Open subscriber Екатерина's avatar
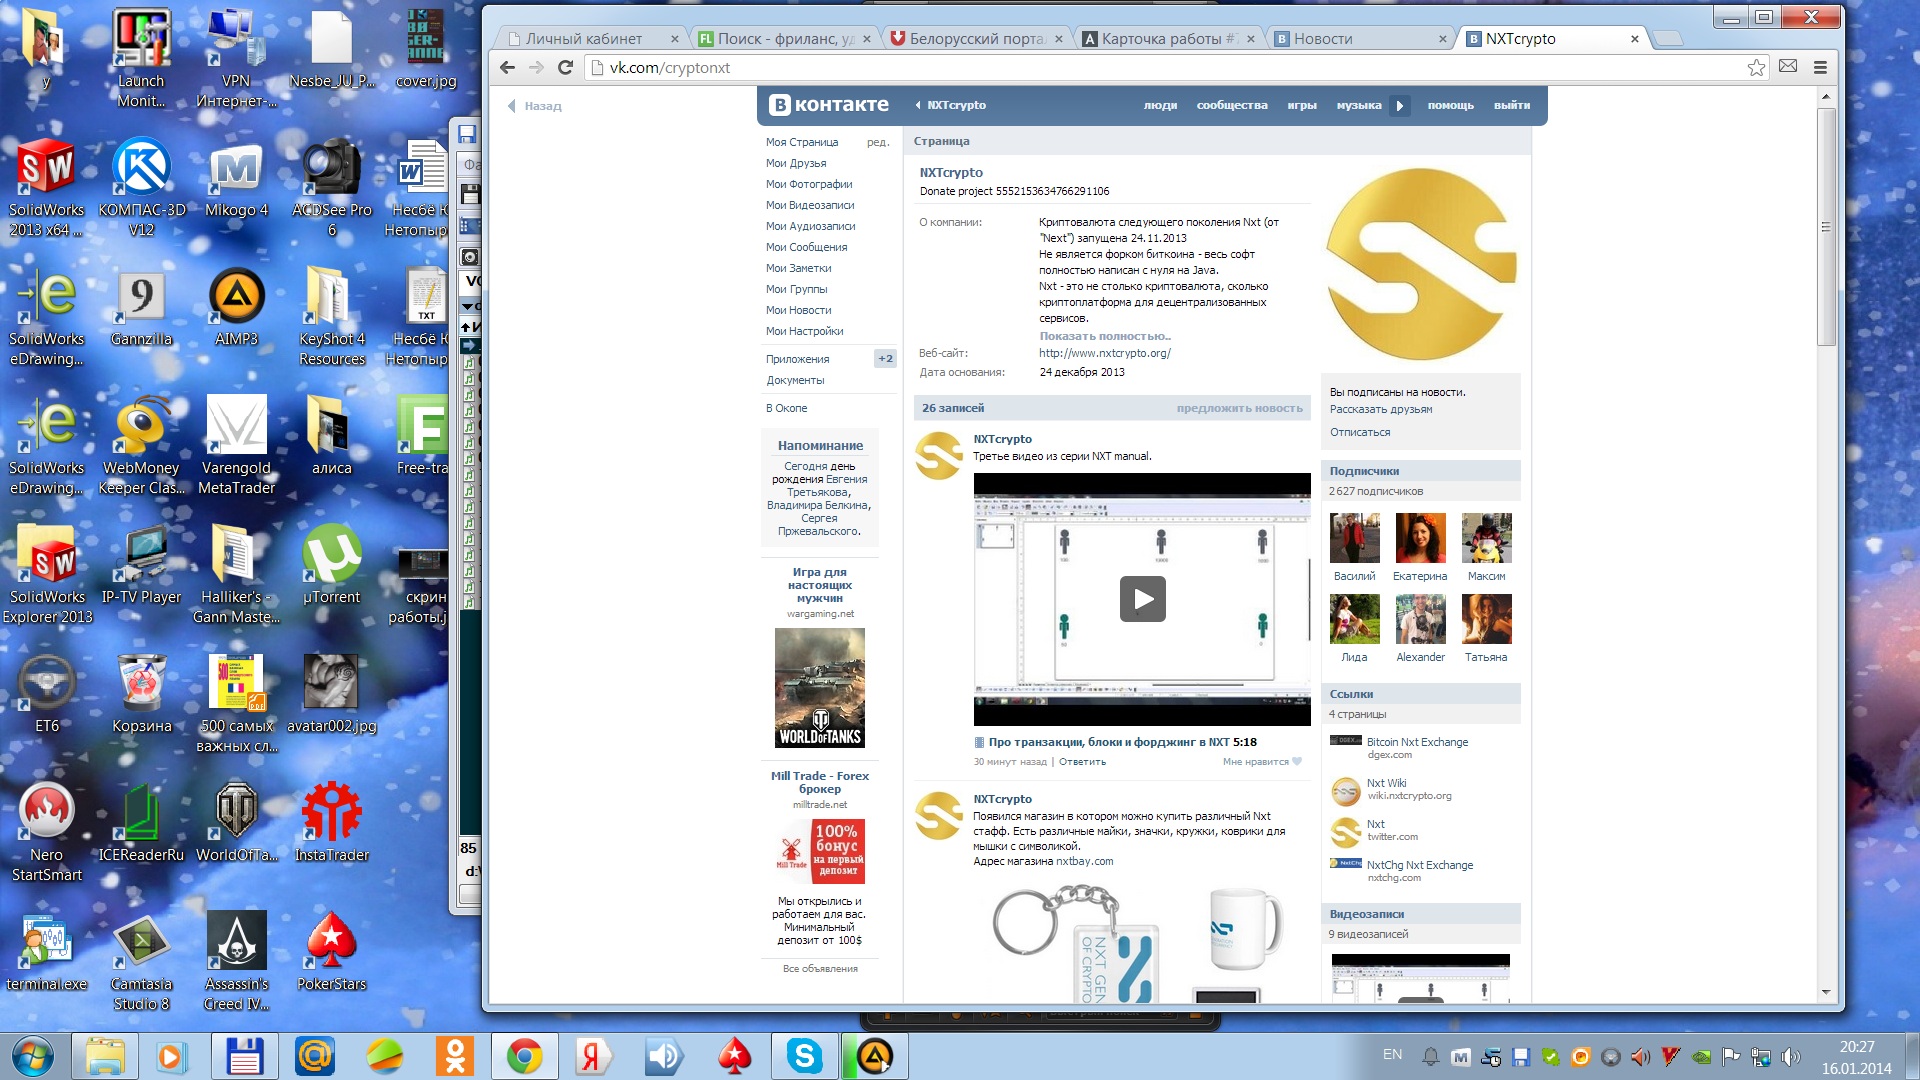Screen dimensions: 1920x1080 click(1420, 538)
